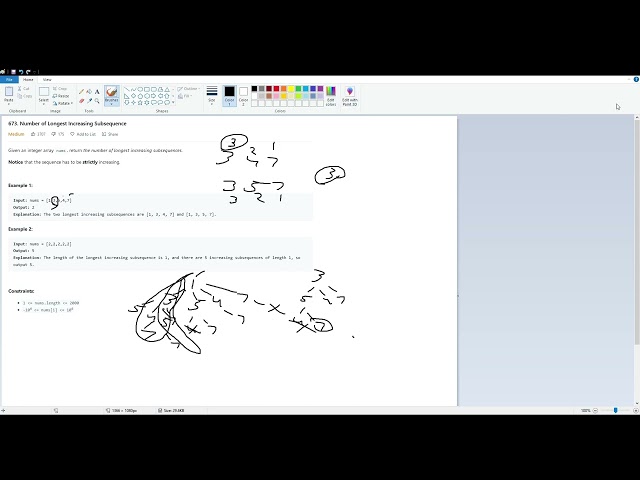Click the '673. Number of Longest Increasing Subsequence' title
The height and width of the screenshot is (480, 640).
pos(67,124)
